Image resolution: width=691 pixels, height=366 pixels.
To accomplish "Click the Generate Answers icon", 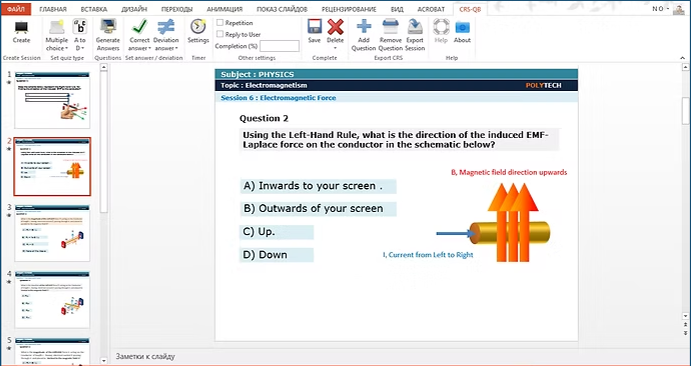I will 108,26.
